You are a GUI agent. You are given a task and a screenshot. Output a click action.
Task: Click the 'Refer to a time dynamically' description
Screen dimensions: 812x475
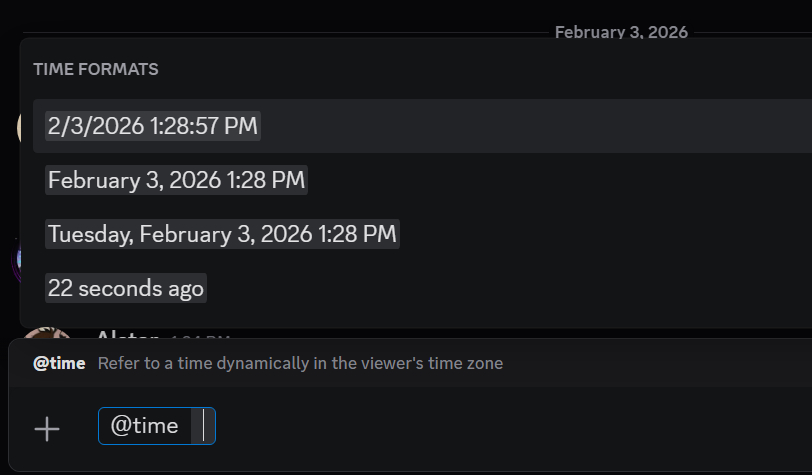click(x=300, y=363)
